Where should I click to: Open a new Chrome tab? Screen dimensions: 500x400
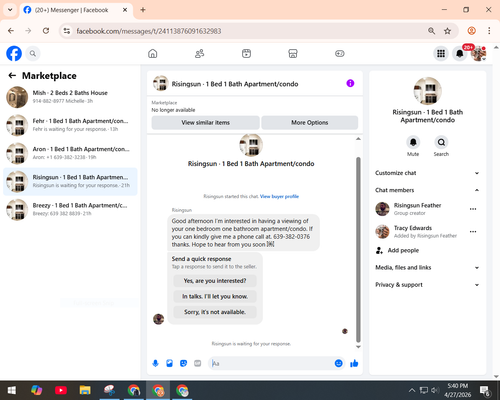point(143,10)
